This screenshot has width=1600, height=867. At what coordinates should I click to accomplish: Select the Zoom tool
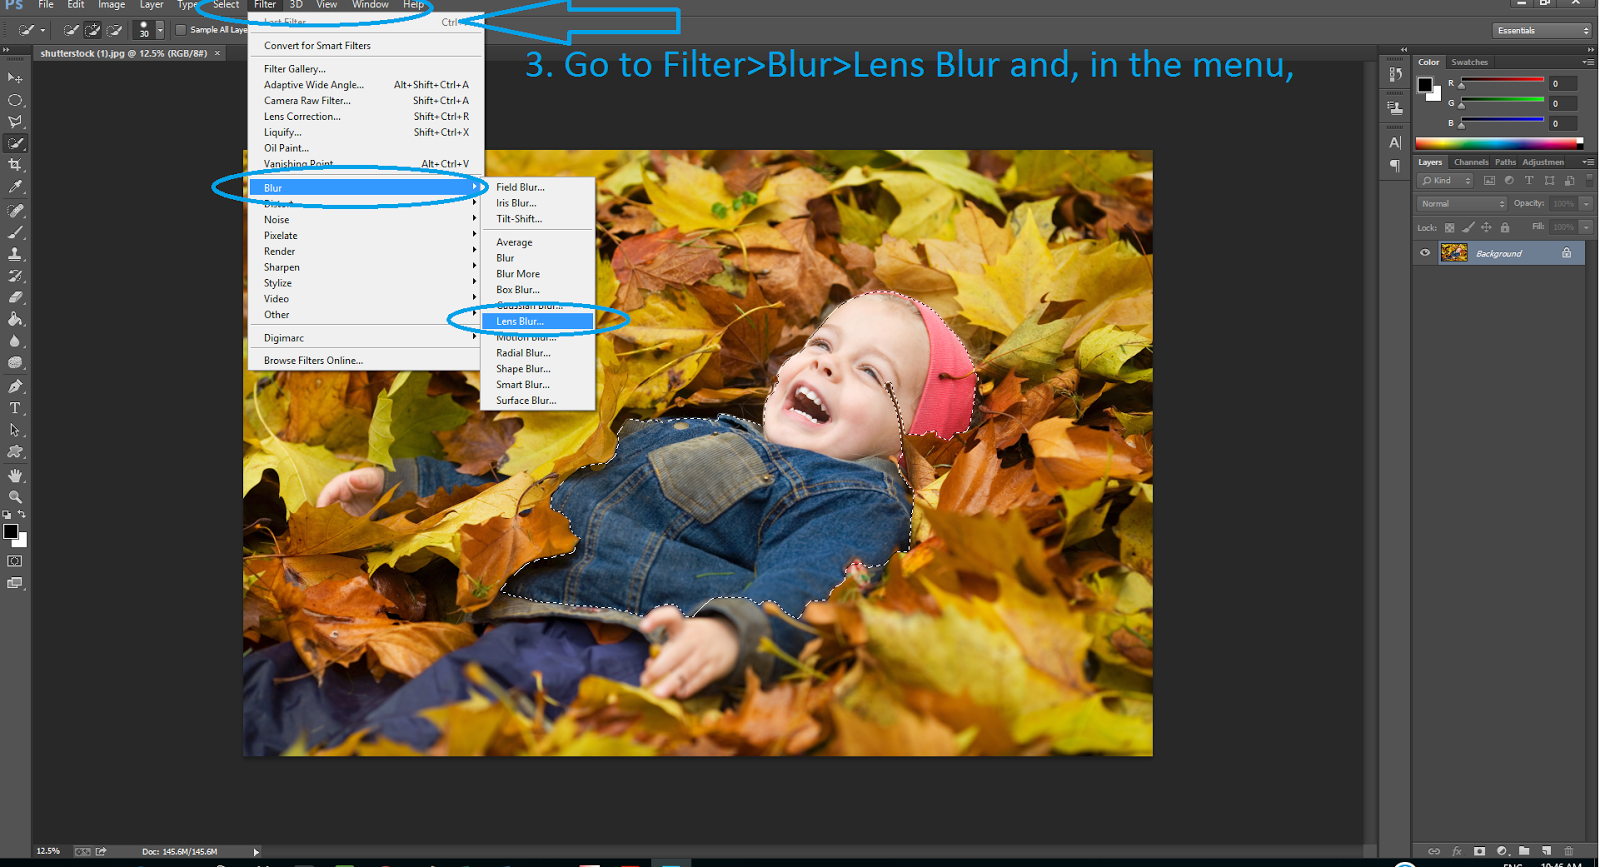[15, 497]
